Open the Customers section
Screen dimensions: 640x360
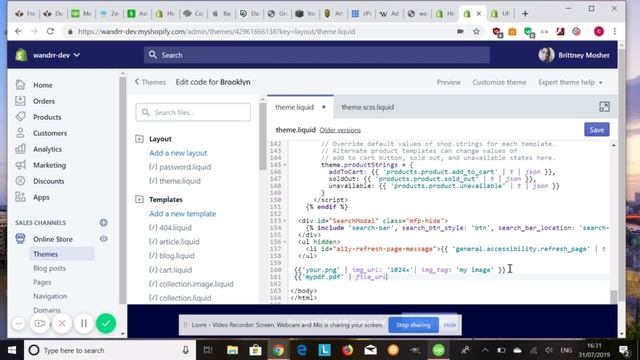tap(50, 133)
